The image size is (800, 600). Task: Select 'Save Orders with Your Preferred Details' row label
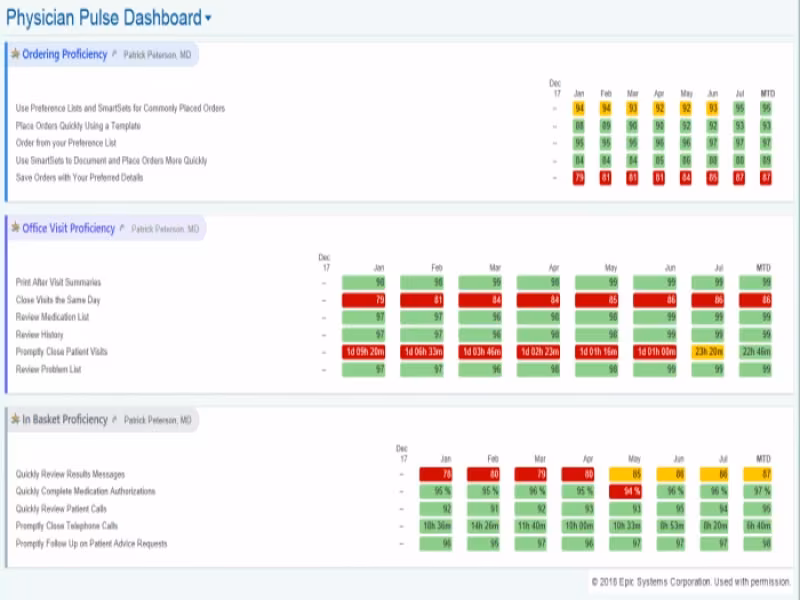pyautogui.click(x=79, y=178)
